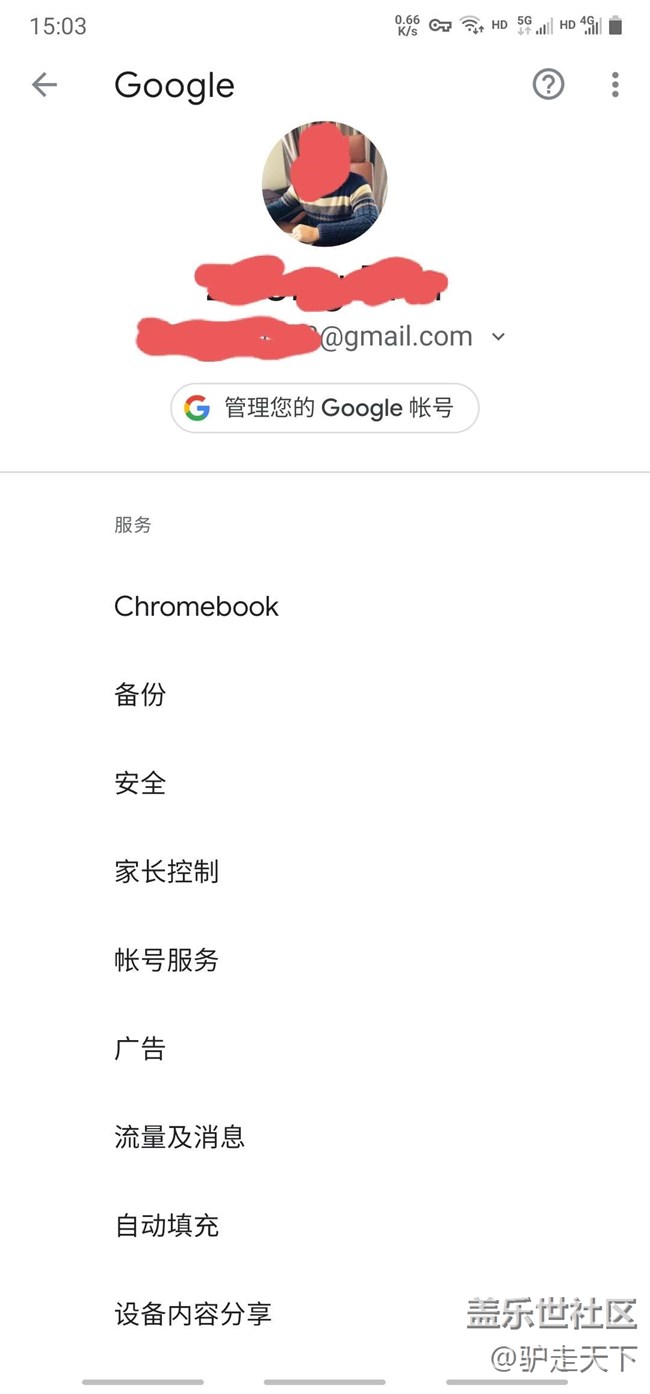Open 家长控制 settings

[166, 872]
